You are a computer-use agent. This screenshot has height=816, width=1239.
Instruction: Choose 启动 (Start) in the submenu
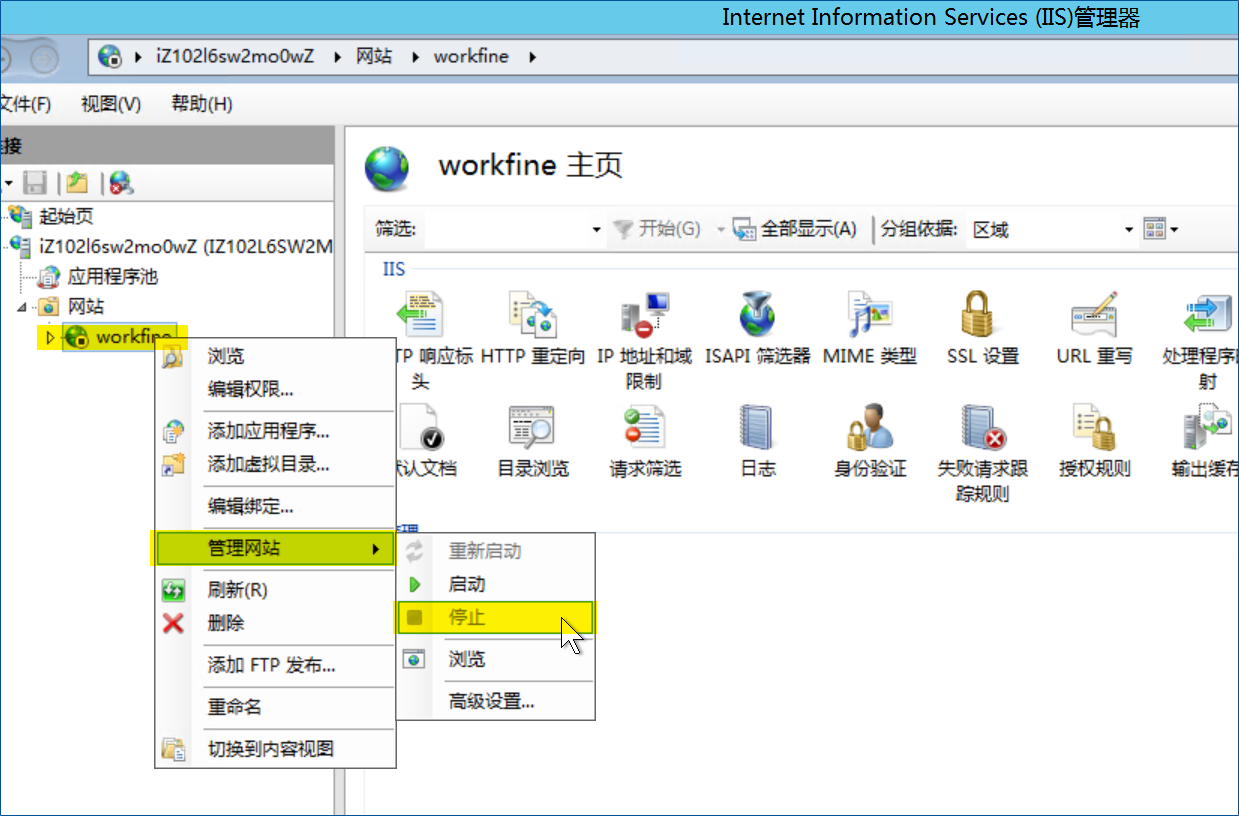(x=496, y=584)
